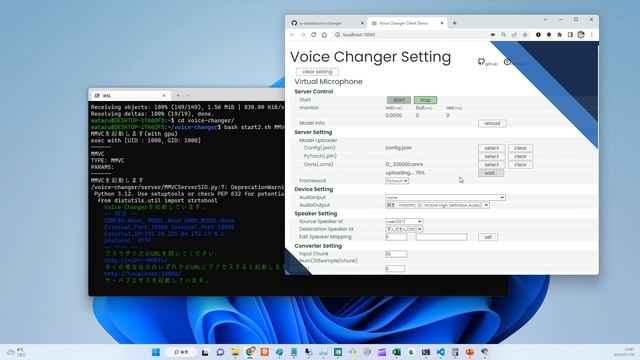The height and width of the screenshot is (360, 640).
Task: Select Voice Changer Client Demo tab
Action: click(x=407, y=23)
